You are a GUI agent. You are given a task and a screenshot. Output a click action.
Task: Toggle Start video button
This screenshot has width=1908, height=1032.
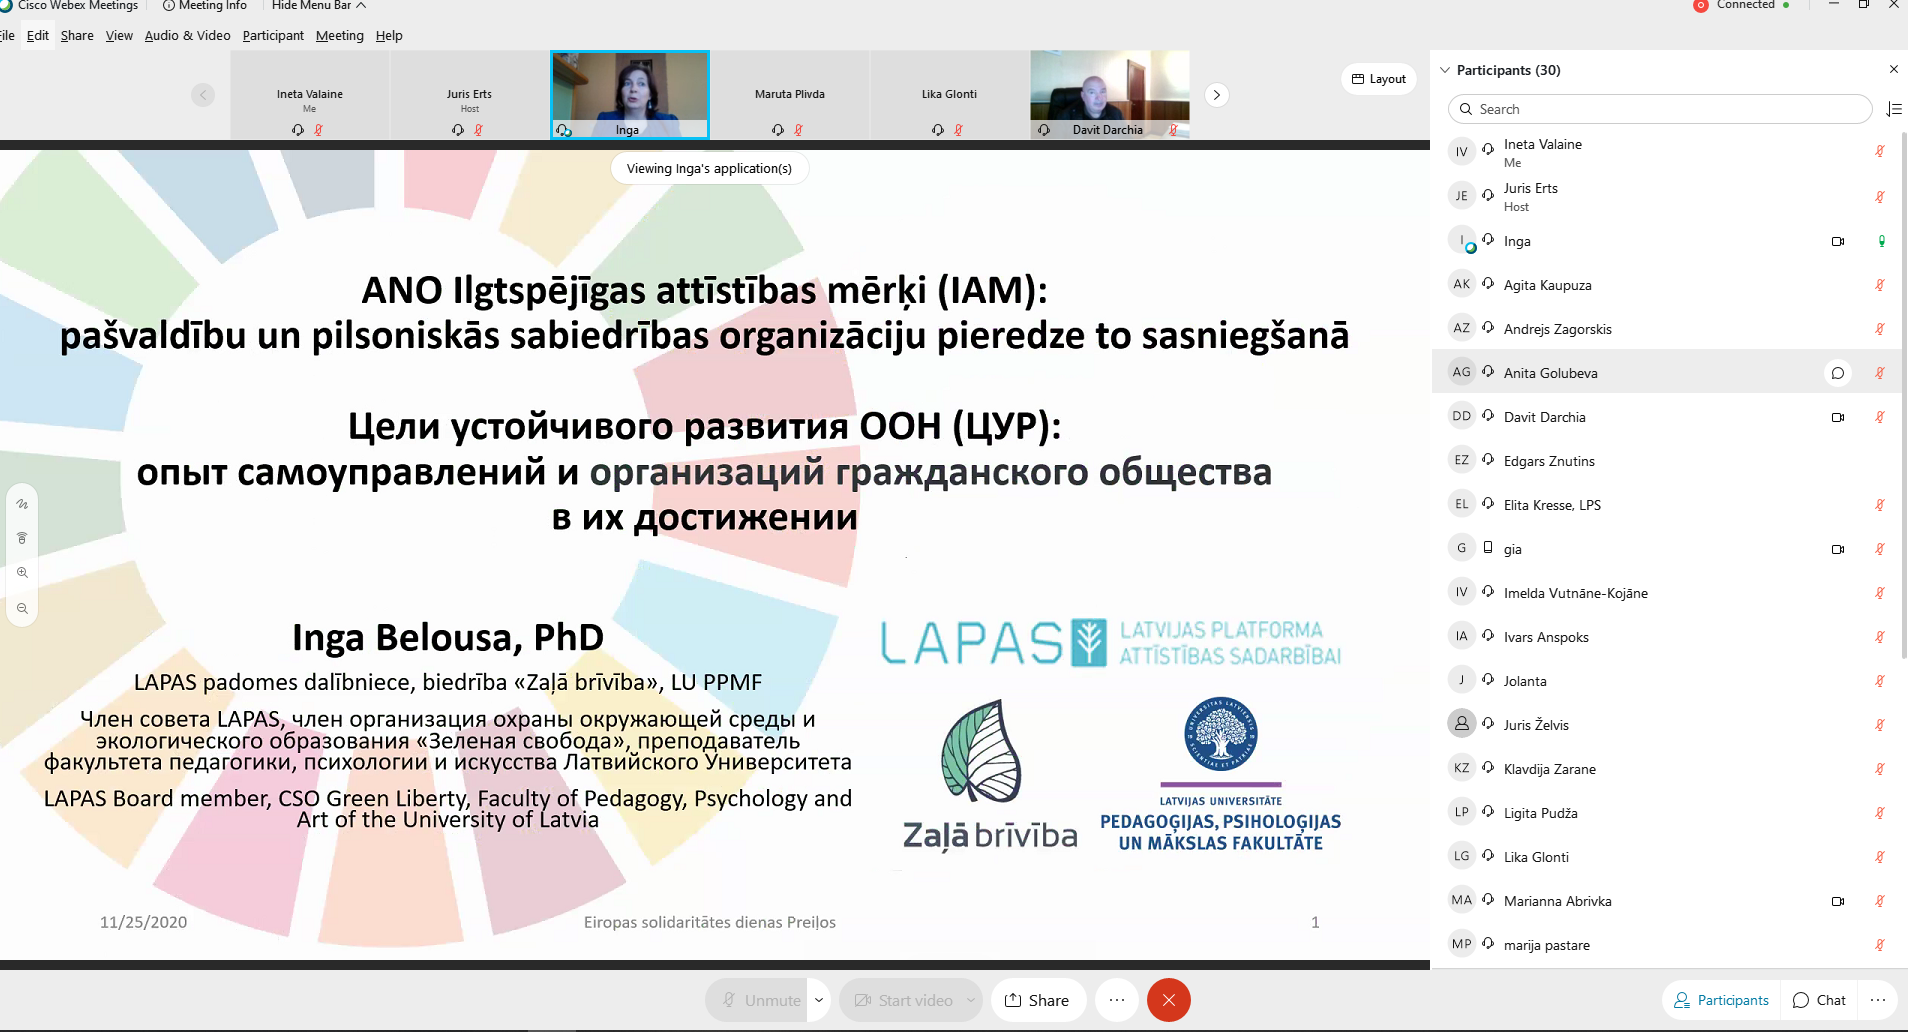coord(904,1000)
